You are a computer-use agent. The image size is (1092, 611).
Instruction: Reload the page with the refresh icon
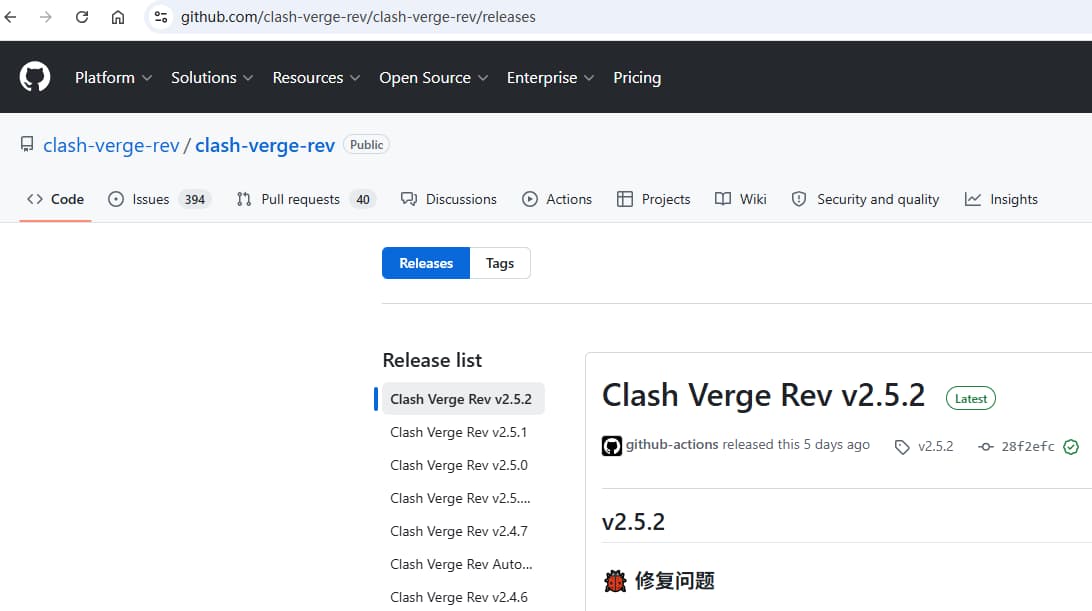[x=82, y=17]
